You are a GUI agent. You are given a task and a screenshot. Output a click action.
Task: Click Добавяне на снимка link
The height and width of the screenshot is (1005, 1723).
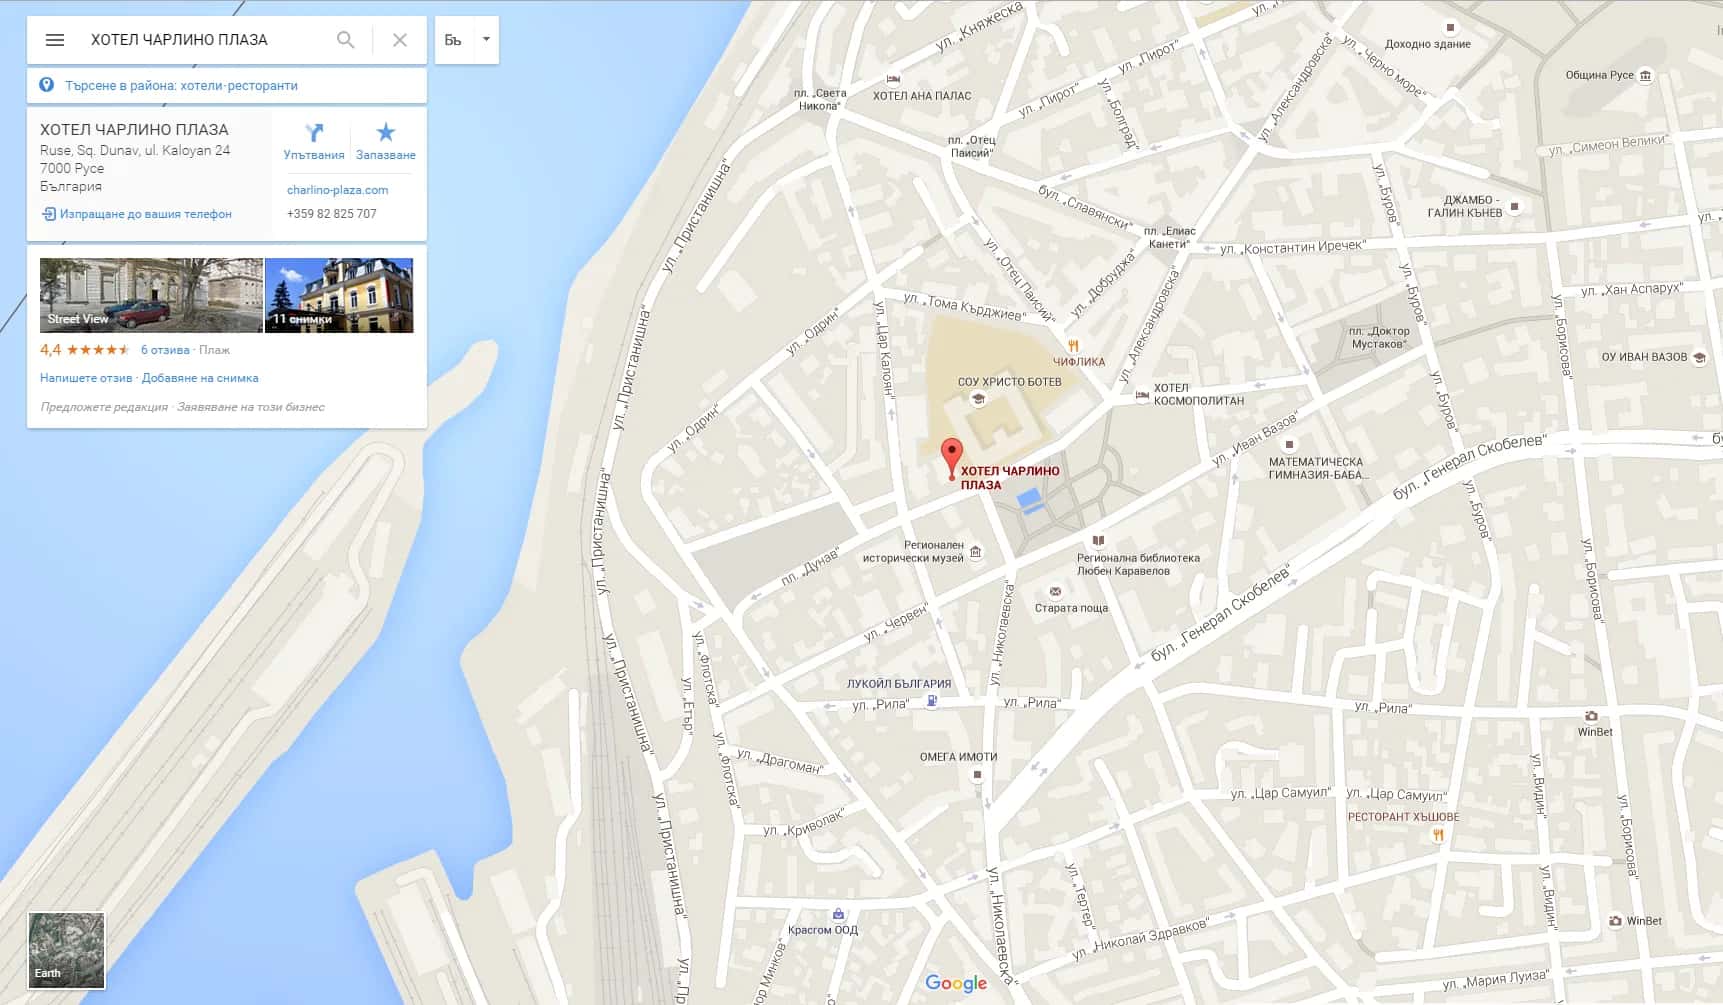tap(200, 378)
